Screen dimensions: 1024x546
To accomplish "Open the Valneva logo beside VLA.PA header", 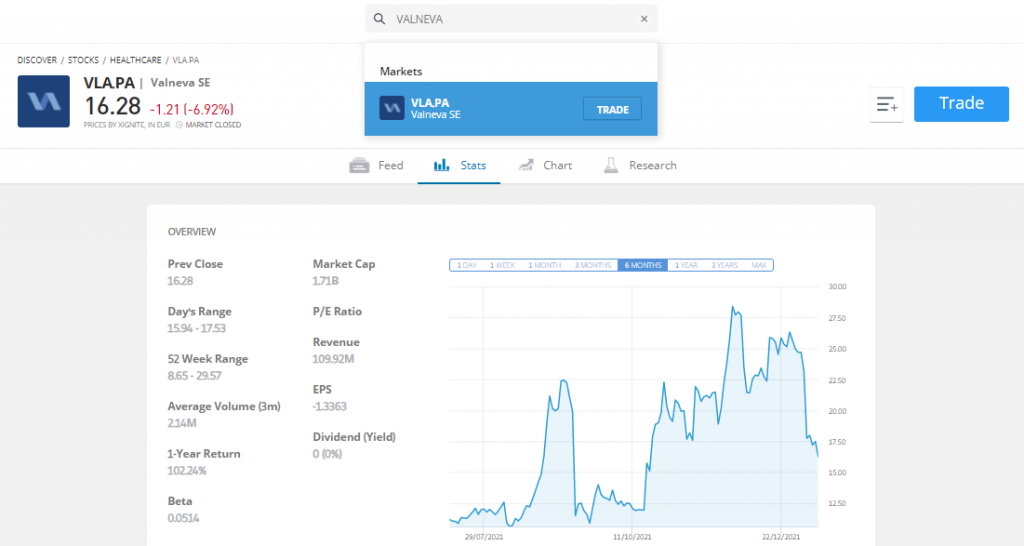I will [x=44, y=101].
